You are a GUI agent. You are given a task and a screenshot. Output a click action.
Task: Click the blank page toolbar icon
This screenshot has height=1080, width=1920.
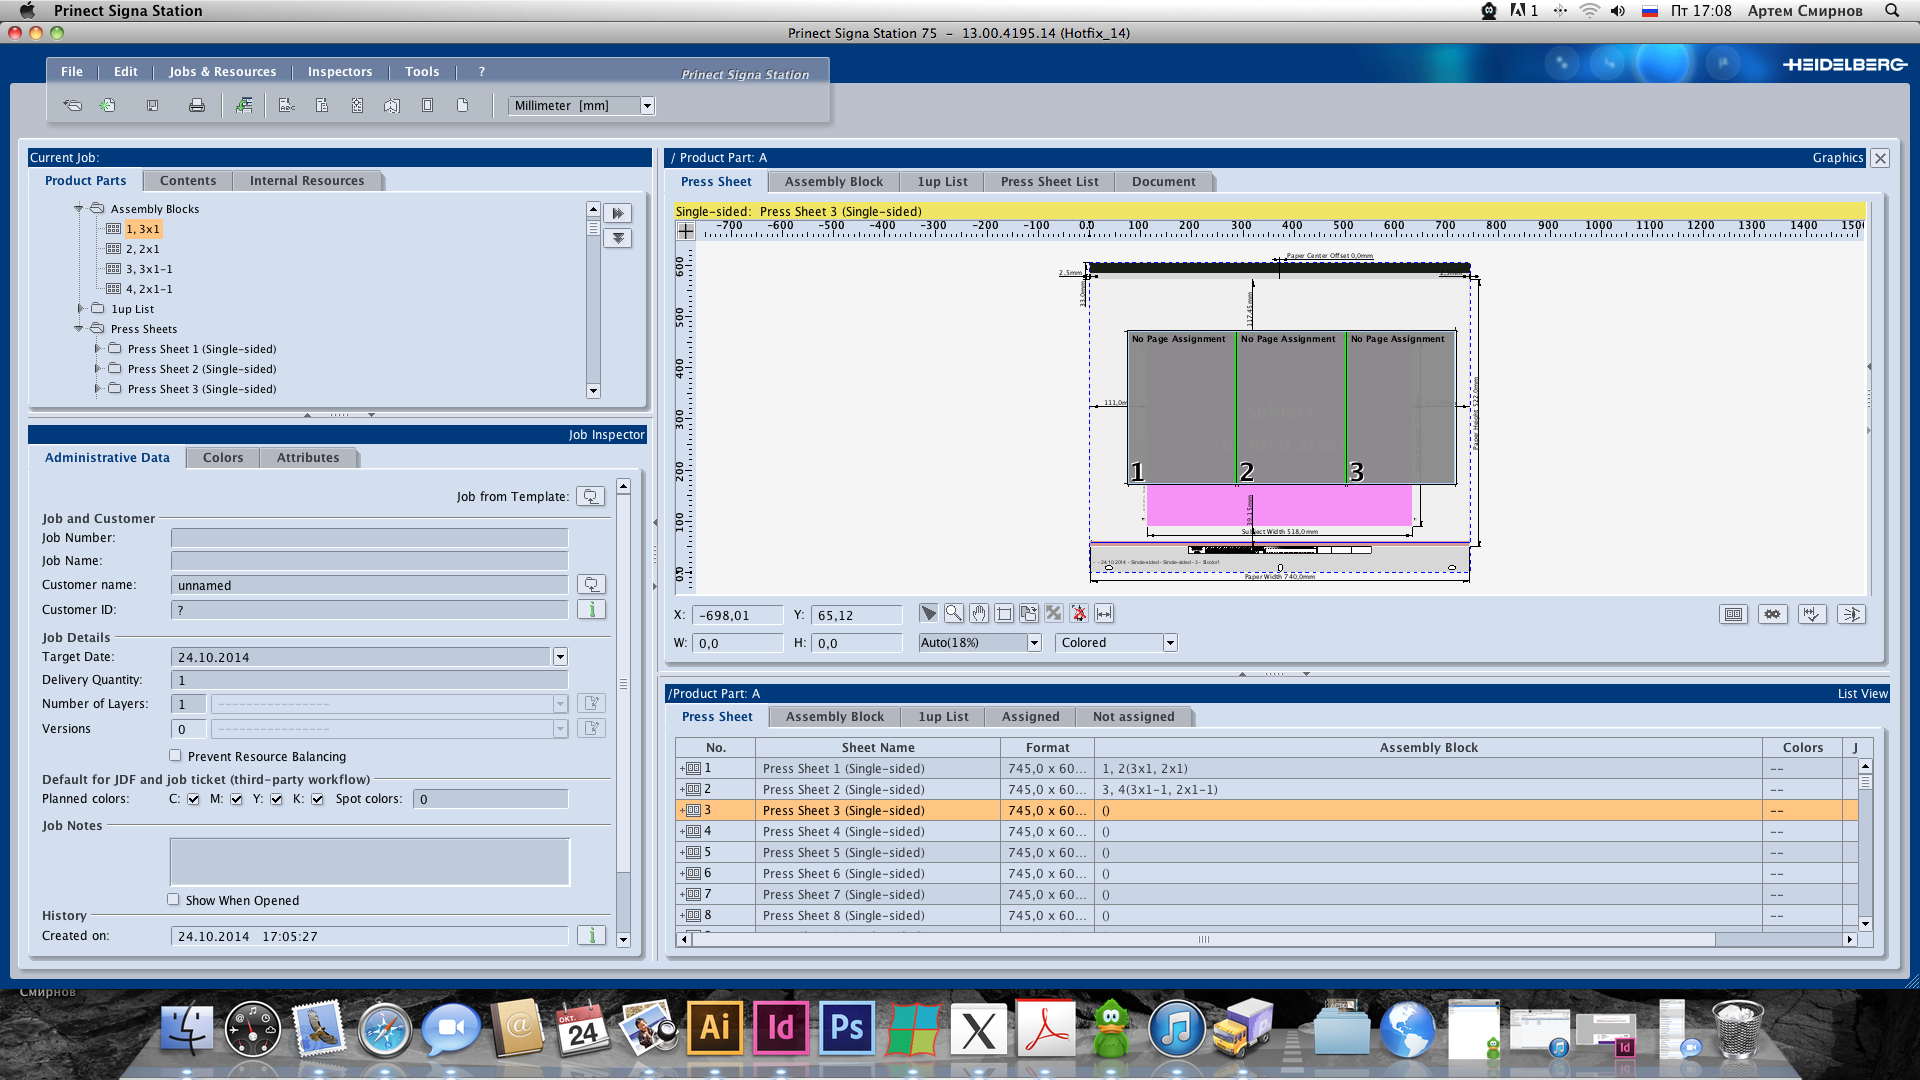pyautogui.click(x=462, y=105)
